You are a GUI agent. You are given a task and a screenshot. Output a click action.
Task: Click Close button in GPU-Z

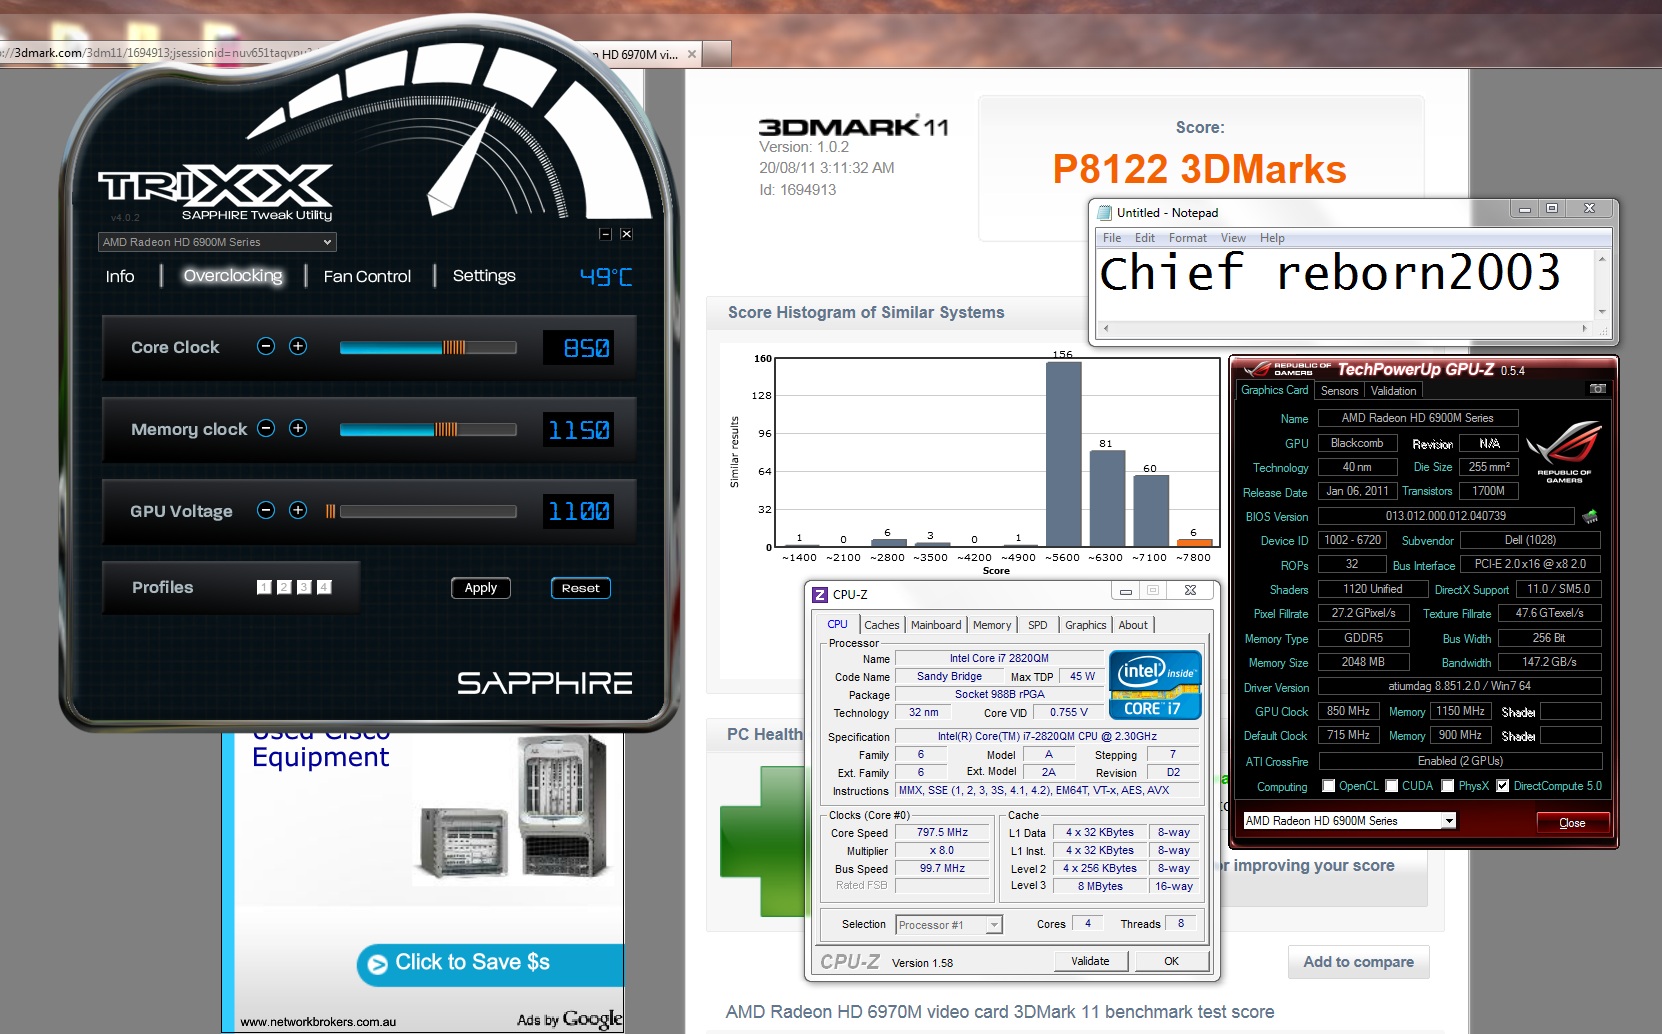coord(1572,823)
